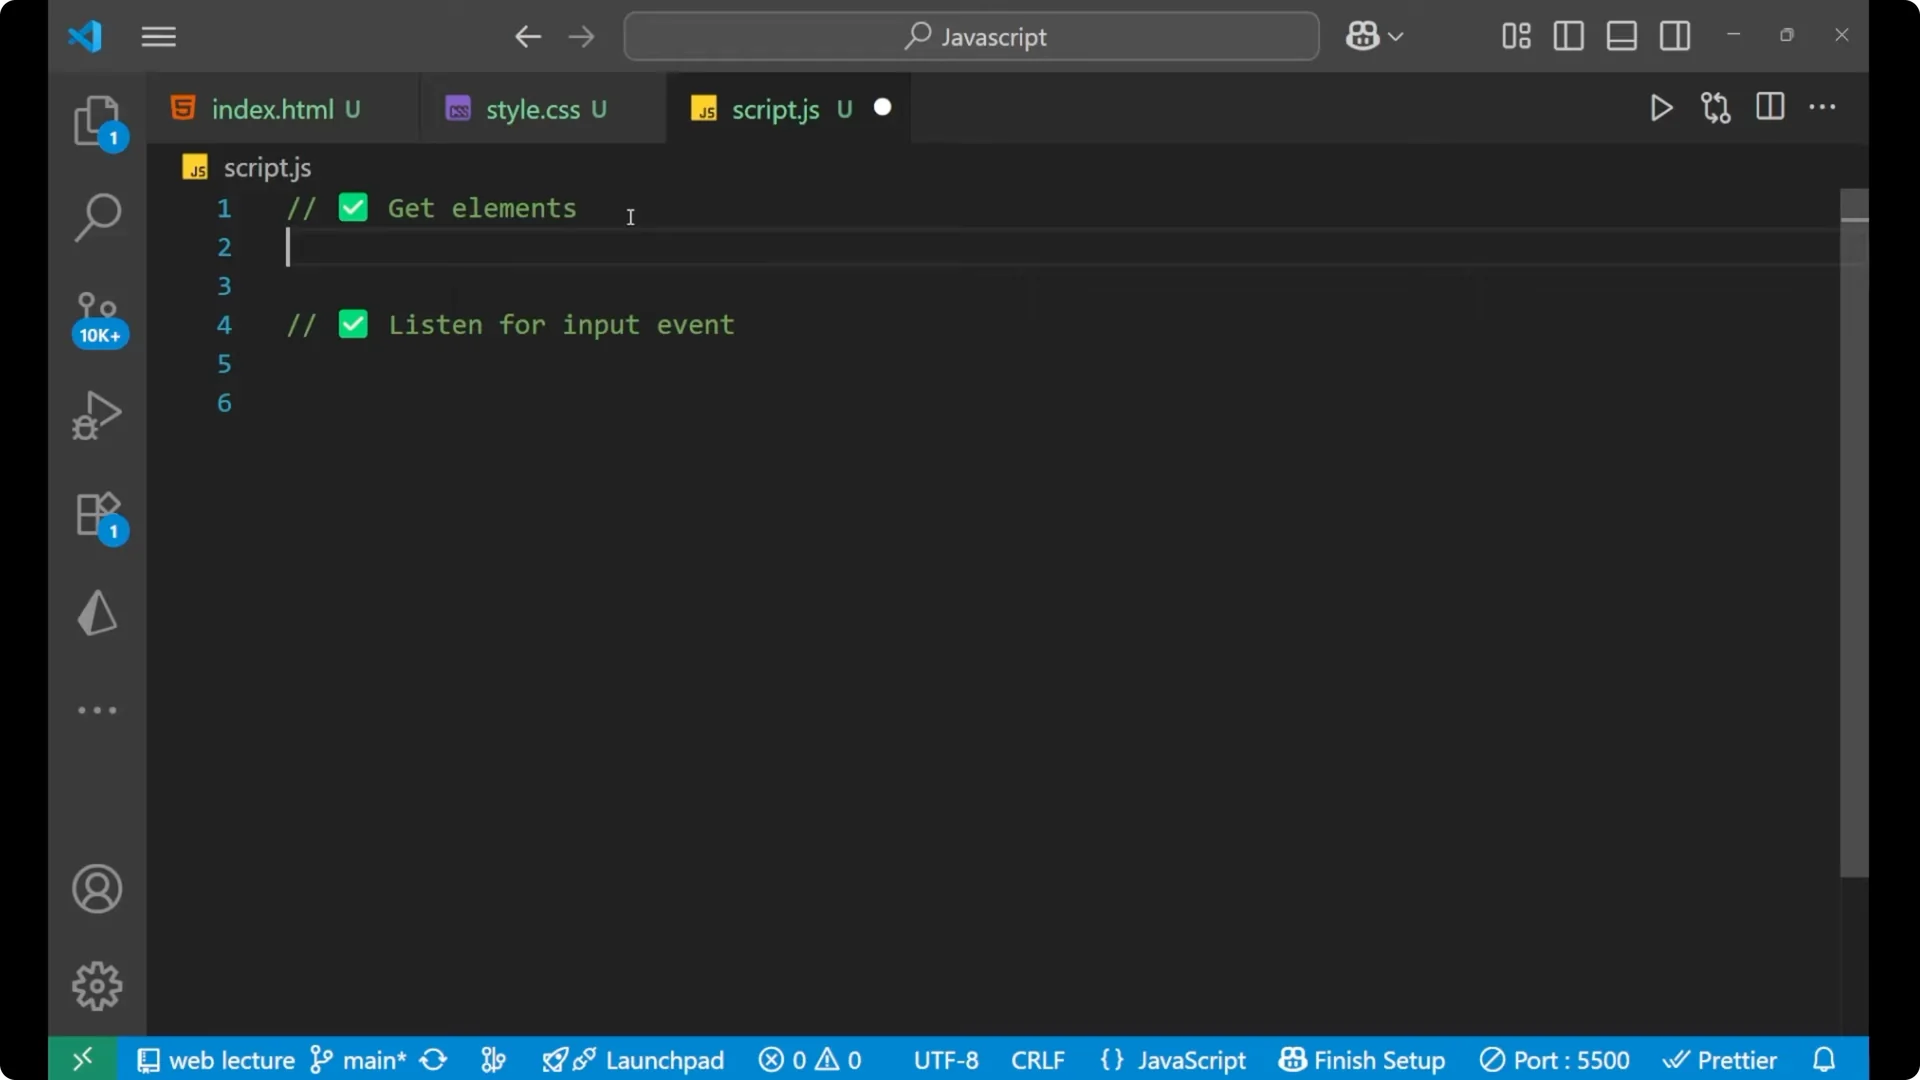Open the Run and Debug panel

tap(97, 414)
